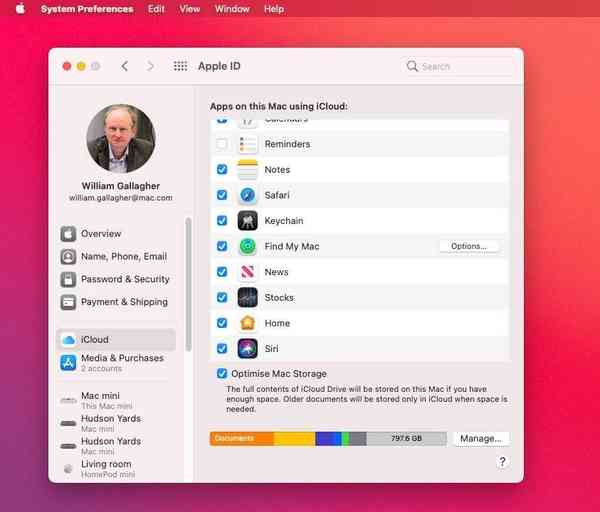Select Password & Security in sidebar
This screenshot has height=512, width=600.
[x=125, y=279]
